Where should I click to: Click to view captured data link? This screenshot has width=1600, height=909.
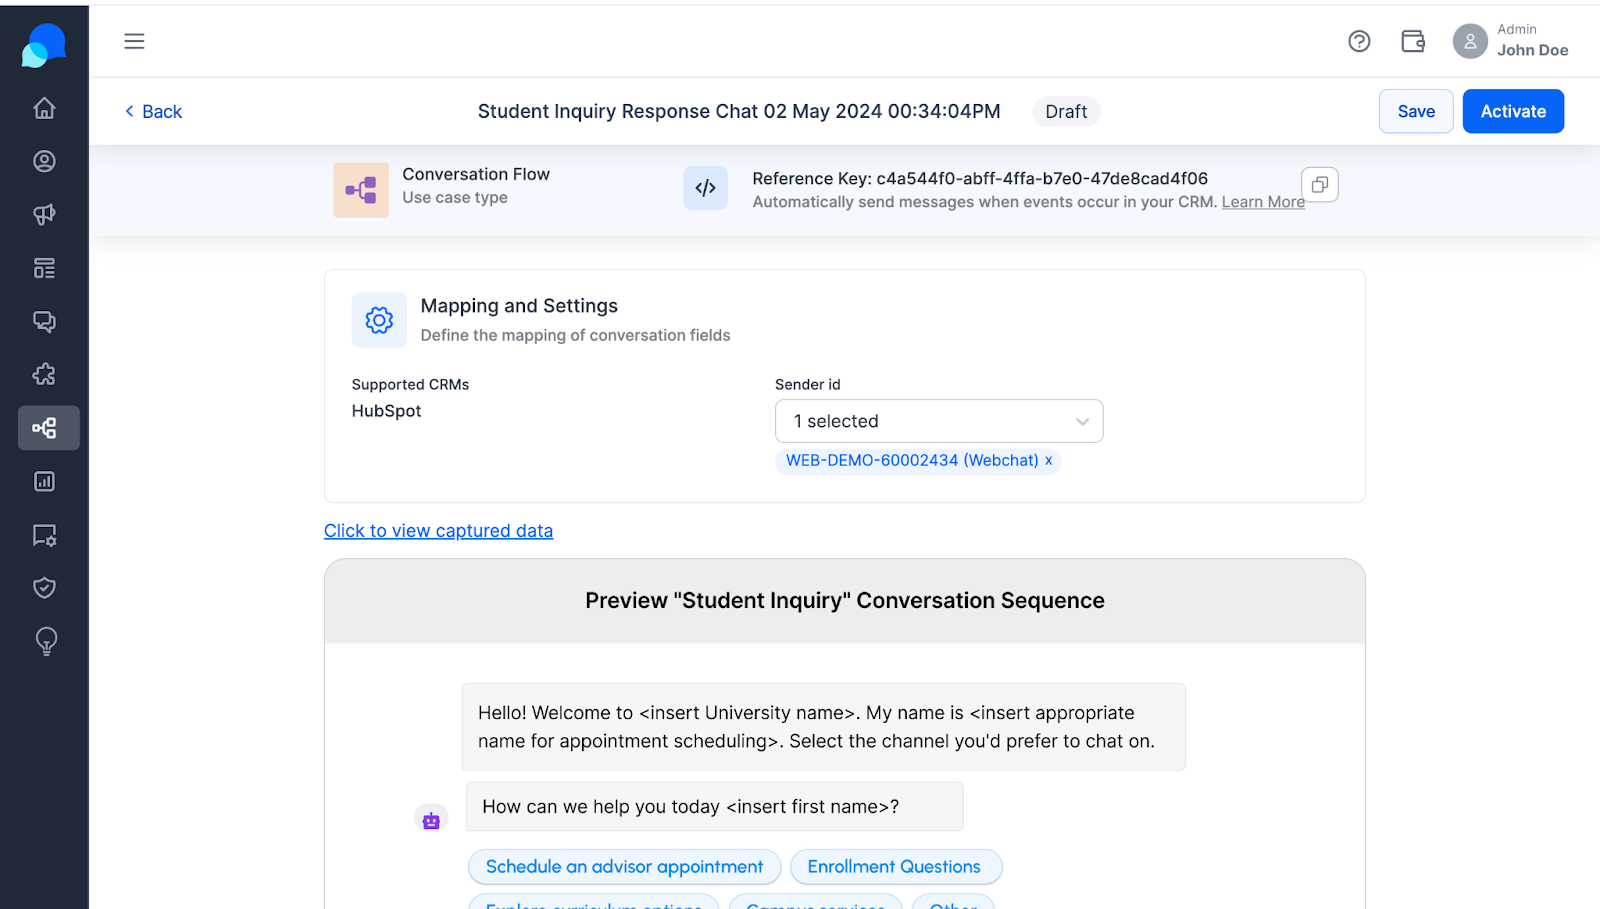pos(438,531)
